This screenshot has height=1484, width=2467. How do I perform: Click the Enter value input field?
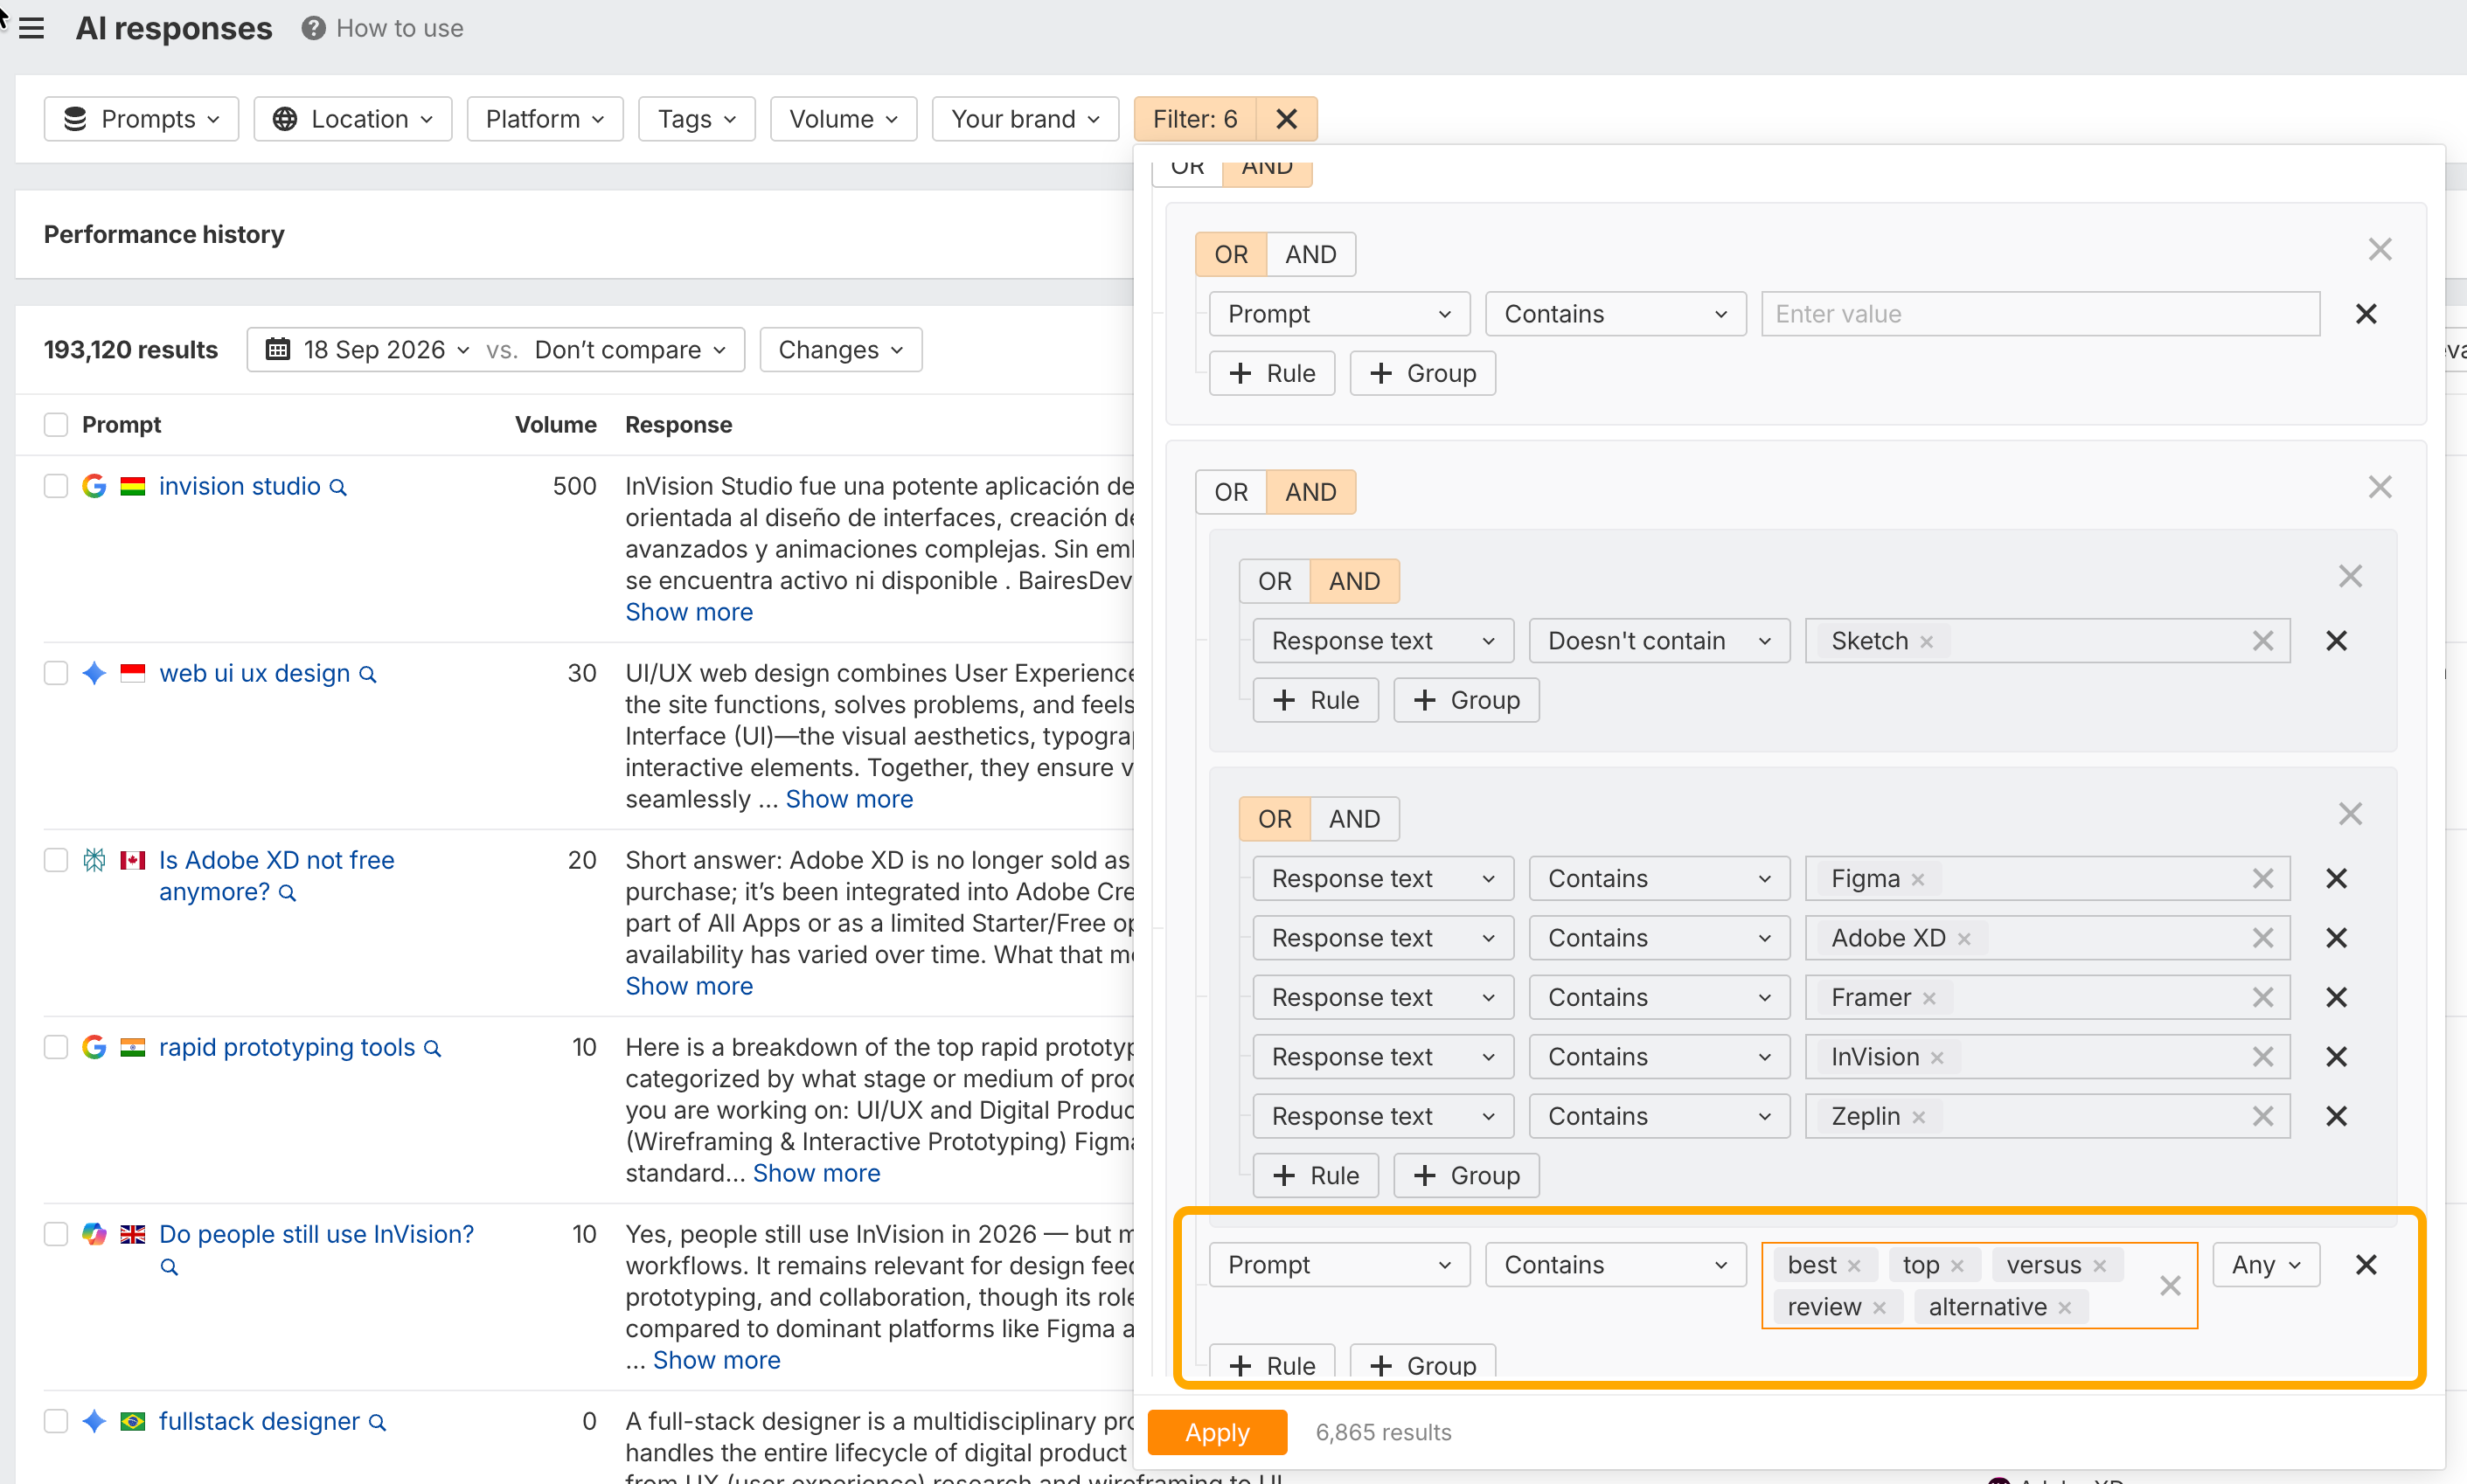pos(2040,314)
